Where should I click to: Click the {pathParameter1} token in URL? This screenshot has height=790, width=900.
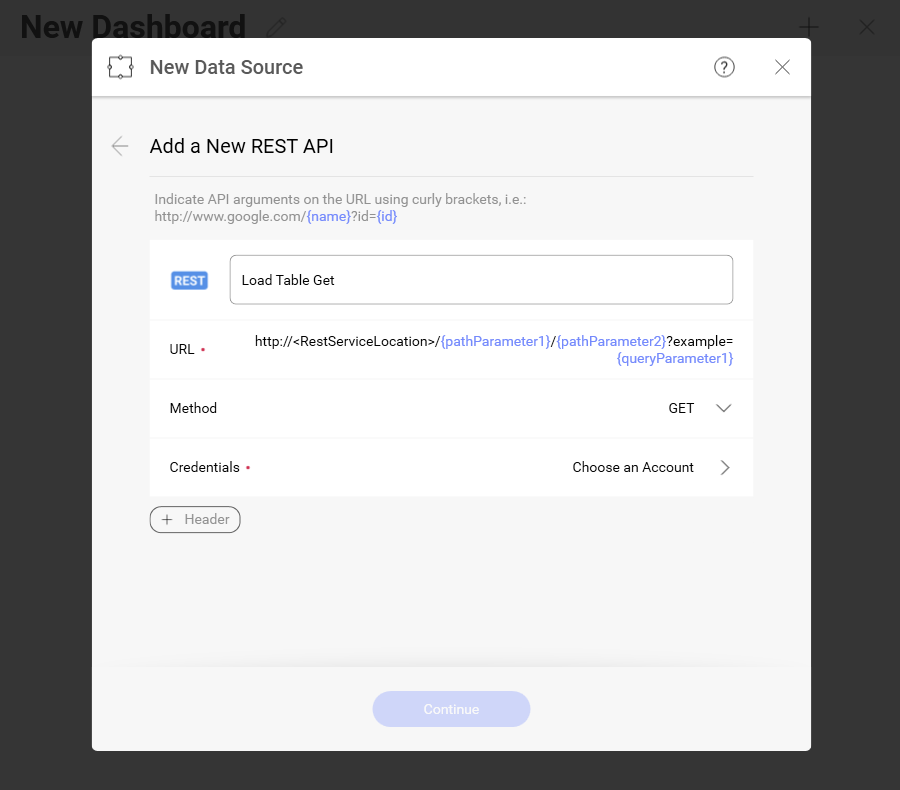tap(495, 341)
